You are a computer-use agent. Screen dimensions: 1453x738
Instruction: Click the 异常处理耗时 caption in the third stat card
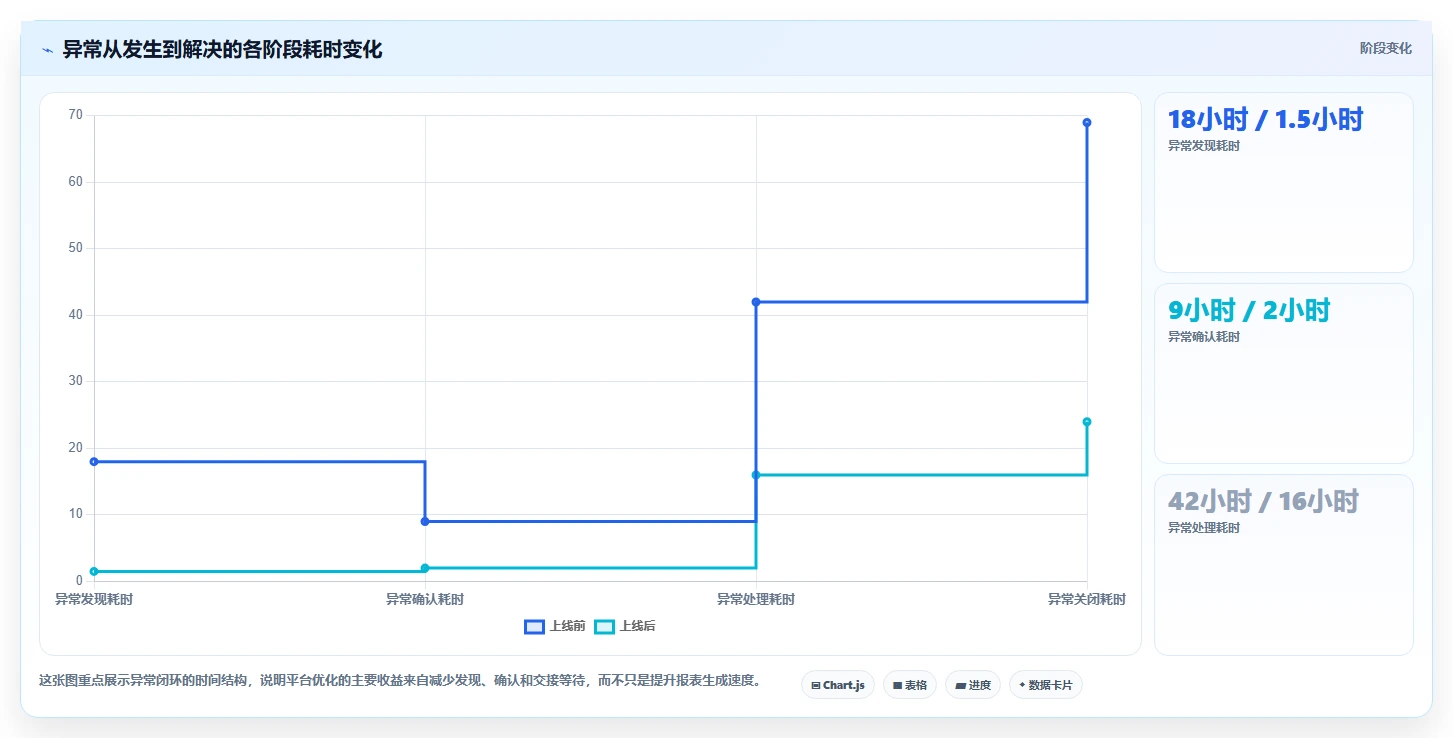(1204, 528)
